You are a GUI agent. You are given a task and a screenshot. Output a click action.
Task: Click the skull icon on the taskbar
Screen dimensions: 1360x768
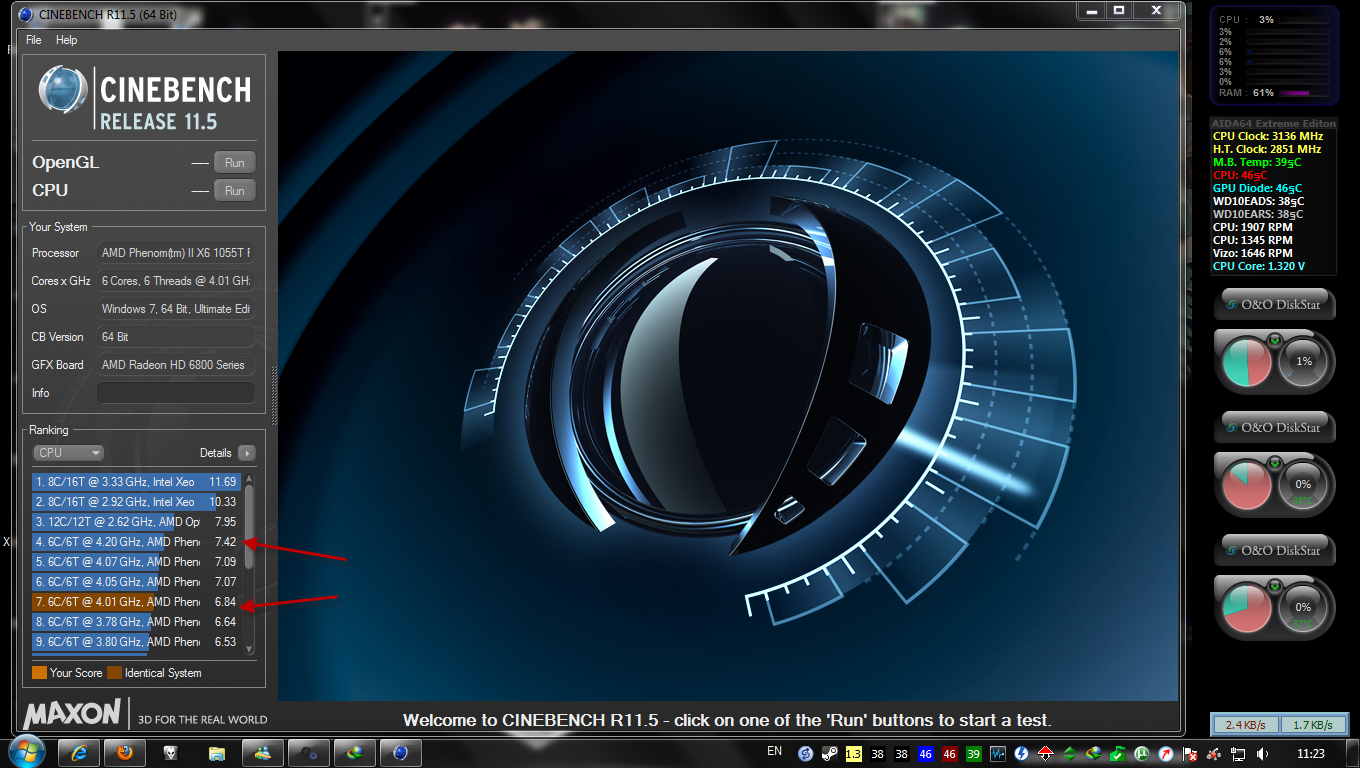coord(171,752)
